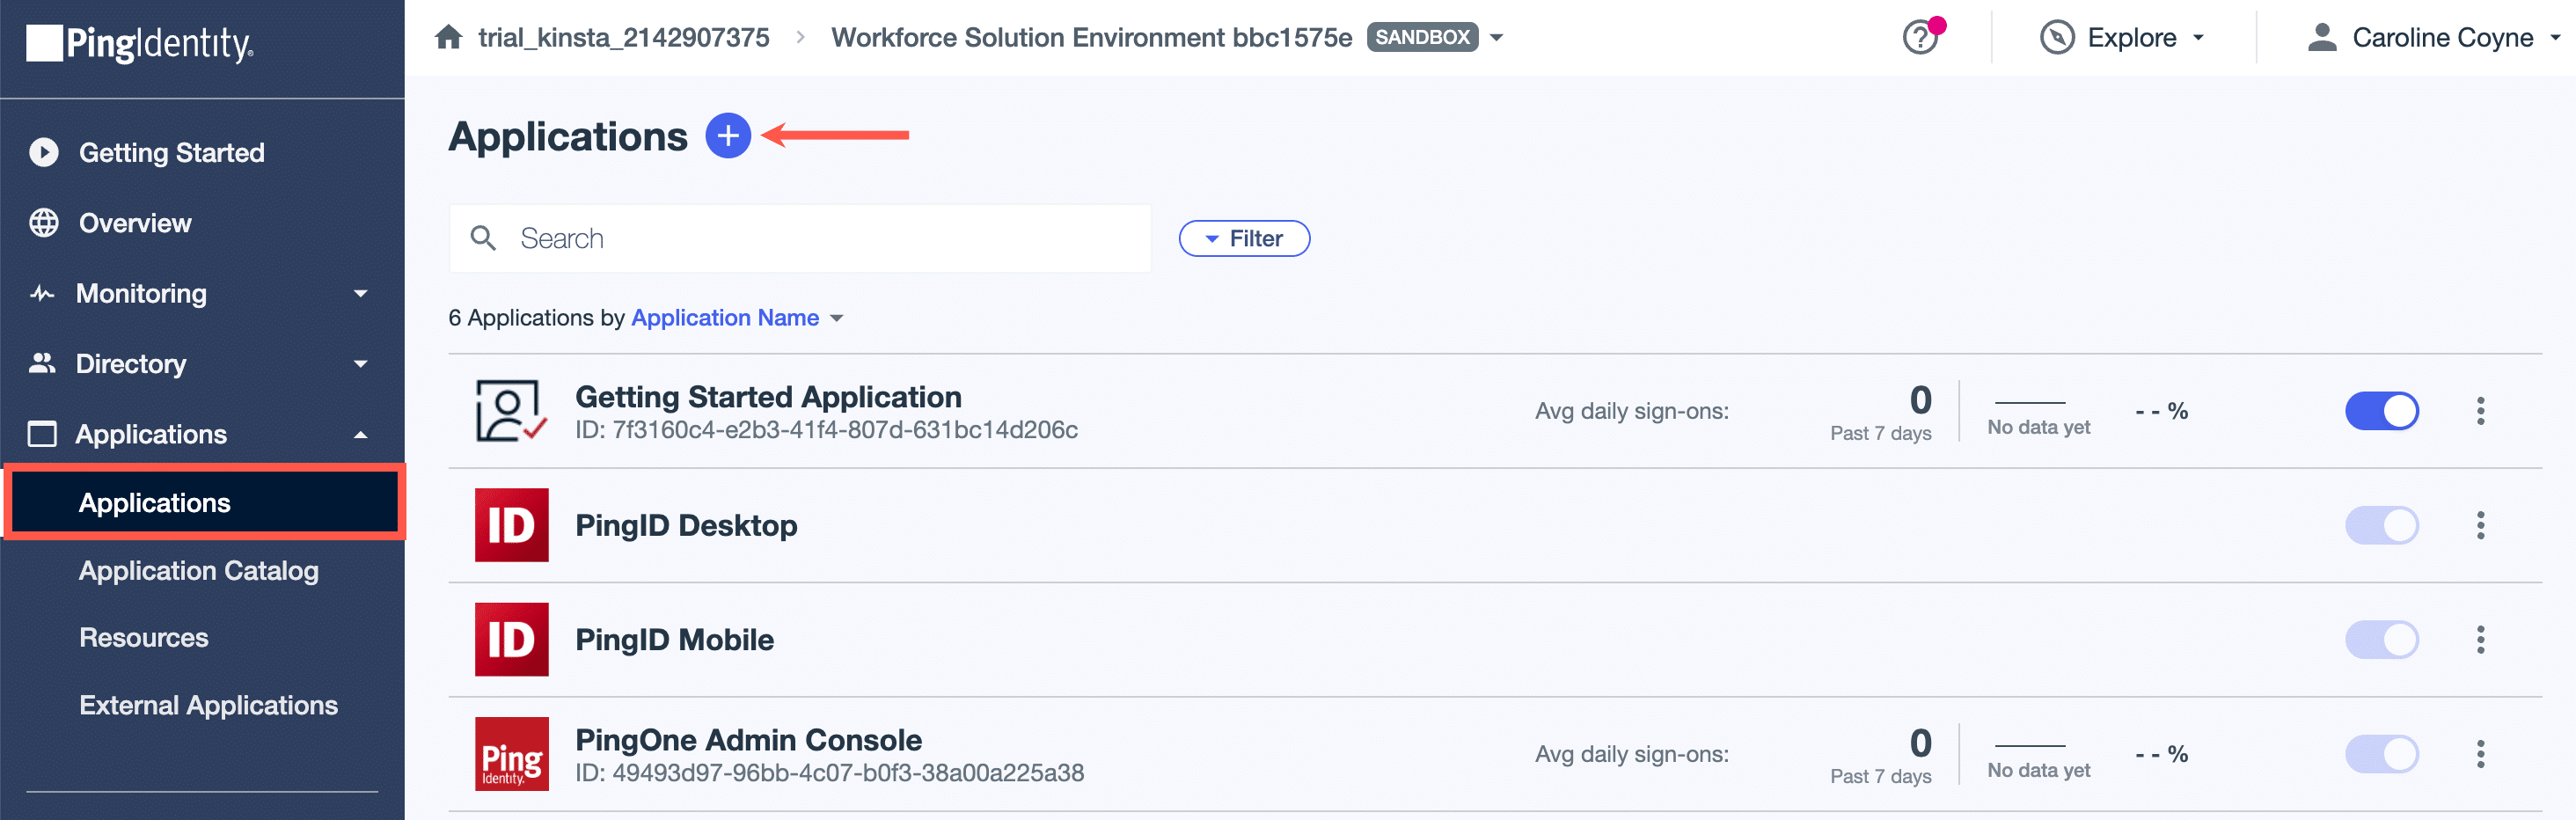
Task: Disable the Getting Started Application toggle
Action: coord(2382,410)
